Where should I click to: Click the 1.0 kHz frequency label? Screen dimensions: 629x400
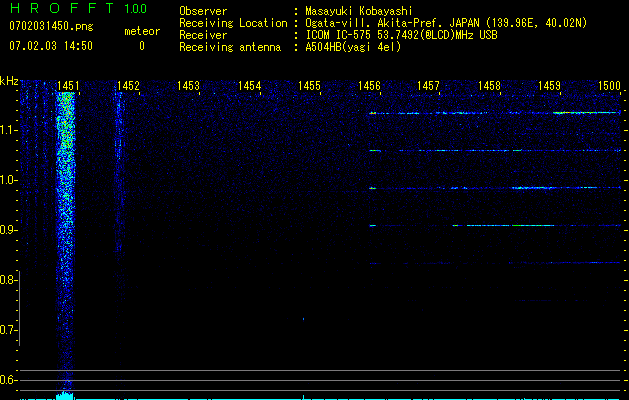pyautogui.click(x=8, y=180)
